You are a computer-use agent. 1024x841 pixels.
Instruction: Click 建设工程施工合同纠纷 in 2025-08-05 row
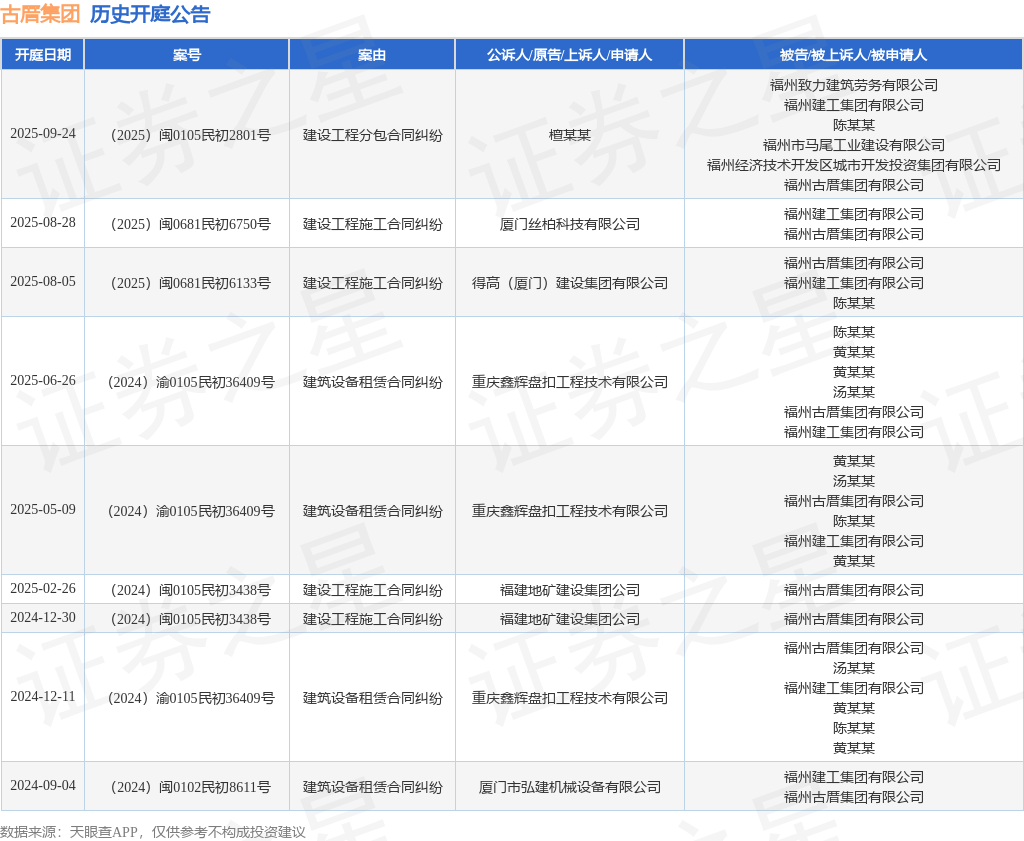click(x=372, y=283)
